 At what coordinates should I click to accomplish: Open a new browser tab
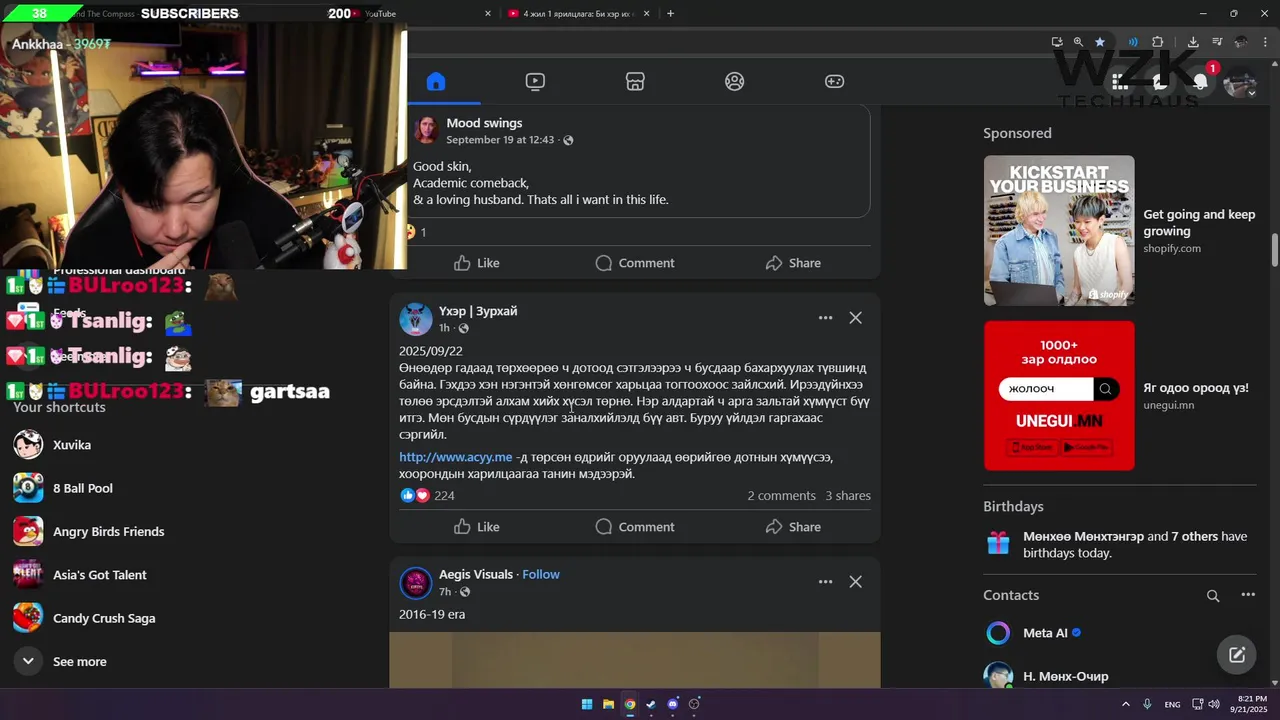click(670, 14)
